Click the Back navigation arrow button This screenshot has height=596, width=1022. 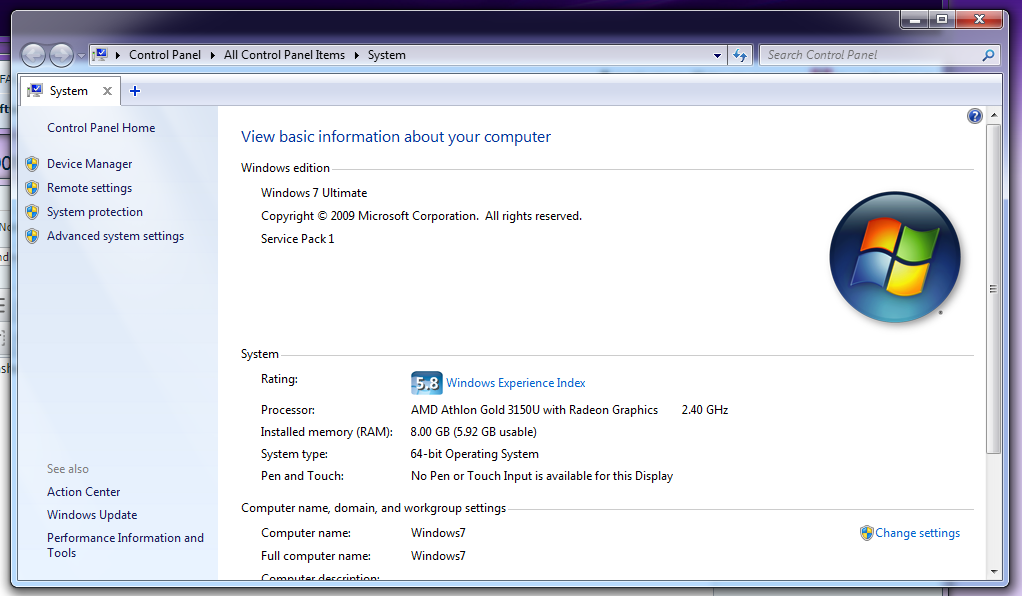tap(33, 55)
